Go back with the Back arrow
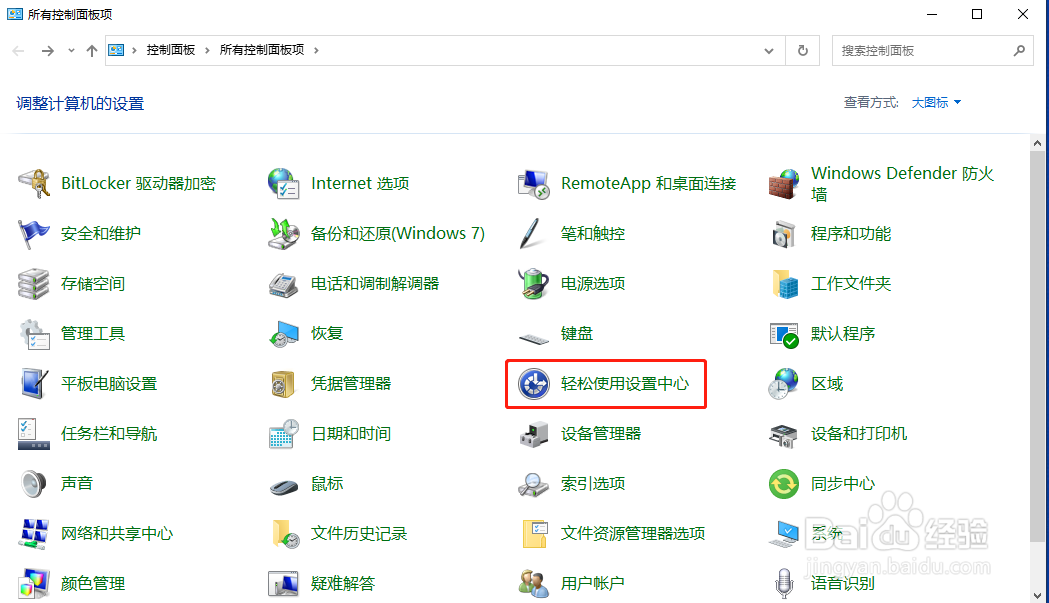Image resolution: width=1049 pixels, height=603 pixels. [x=19, y=51]
